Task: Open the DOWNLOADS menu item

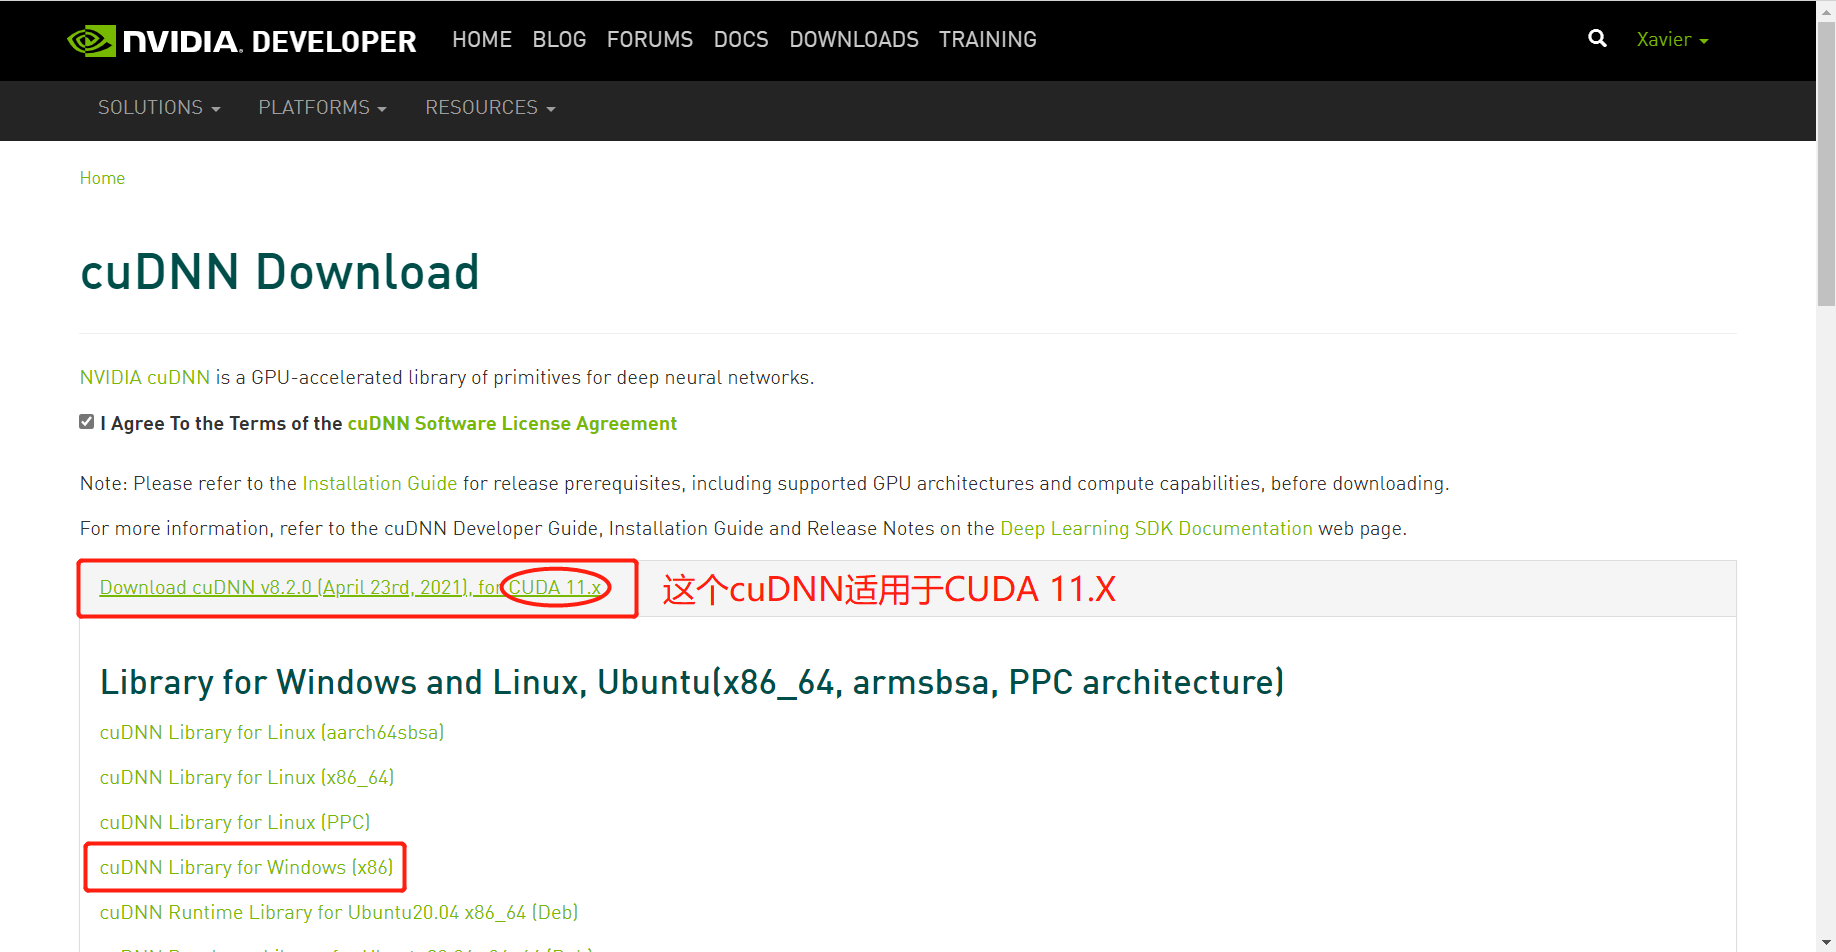Action: (854, 40)
